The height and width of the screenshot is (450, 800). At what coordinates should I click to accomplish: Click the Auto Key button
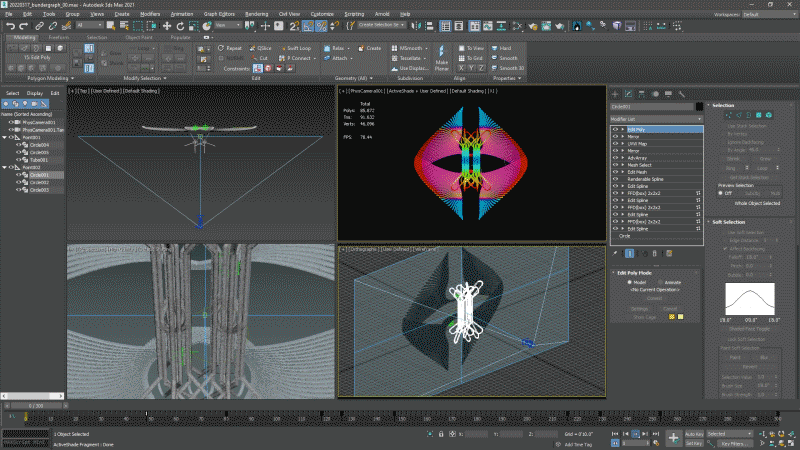[694, 434]
